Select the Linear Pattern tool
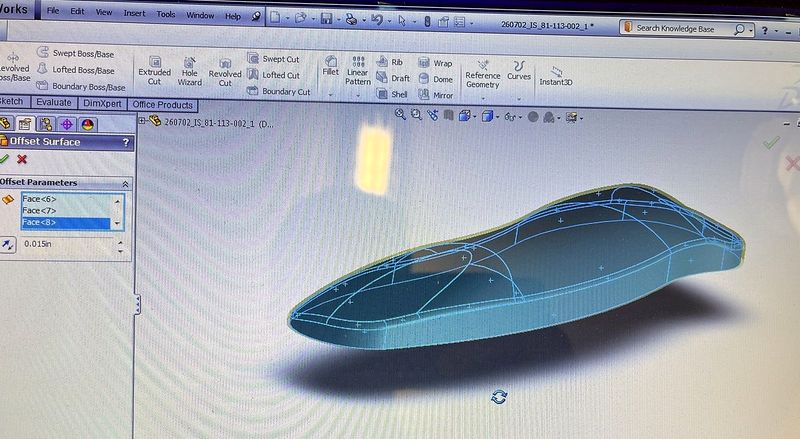800x439 pixels. 358,70
